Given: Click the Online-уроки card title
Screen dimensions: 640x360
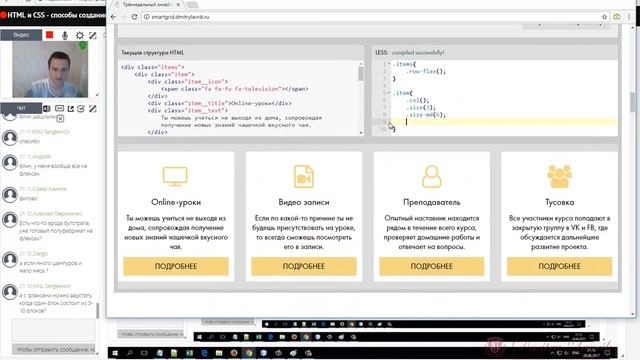Looking at the screenshot, I should (176, 202).
